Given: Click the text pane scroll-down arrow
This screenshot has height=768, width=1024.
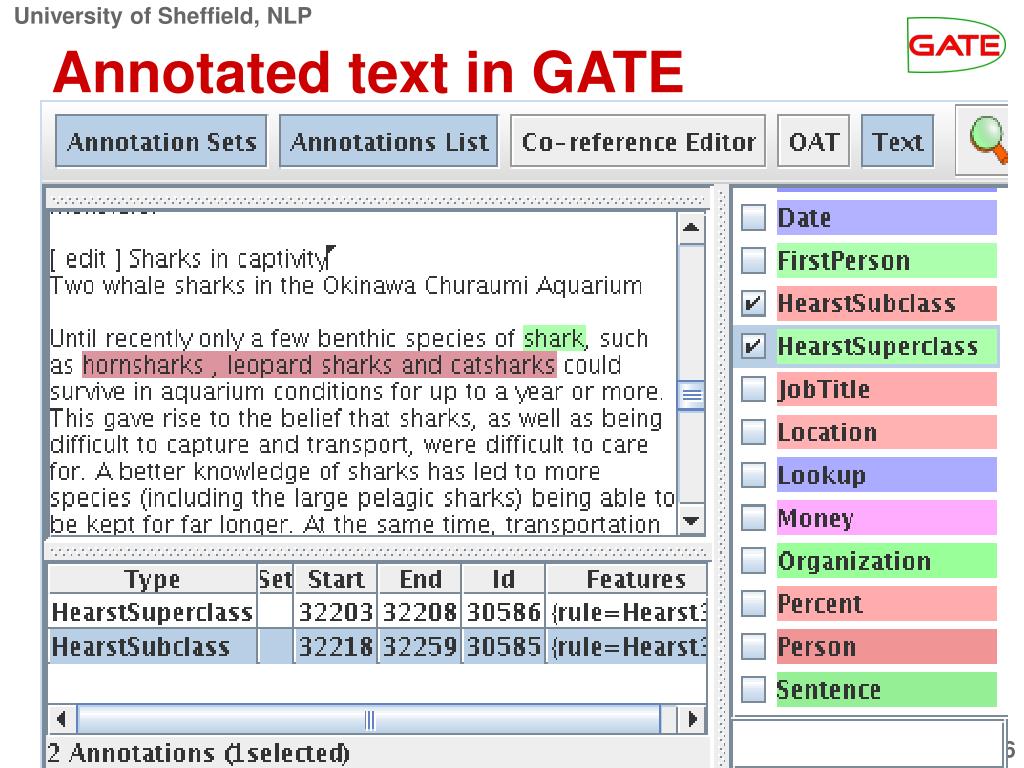Looking at the screenshot, I should pos(691,520).
